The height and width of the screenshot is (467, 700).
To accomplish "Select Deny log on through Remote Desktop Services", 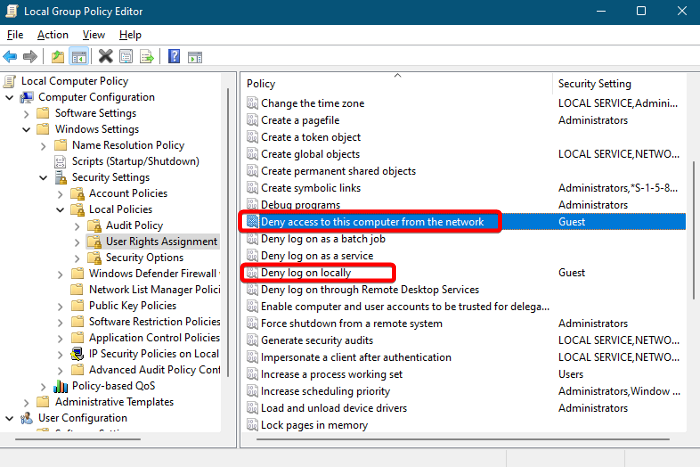I will [x=370, y=290].
